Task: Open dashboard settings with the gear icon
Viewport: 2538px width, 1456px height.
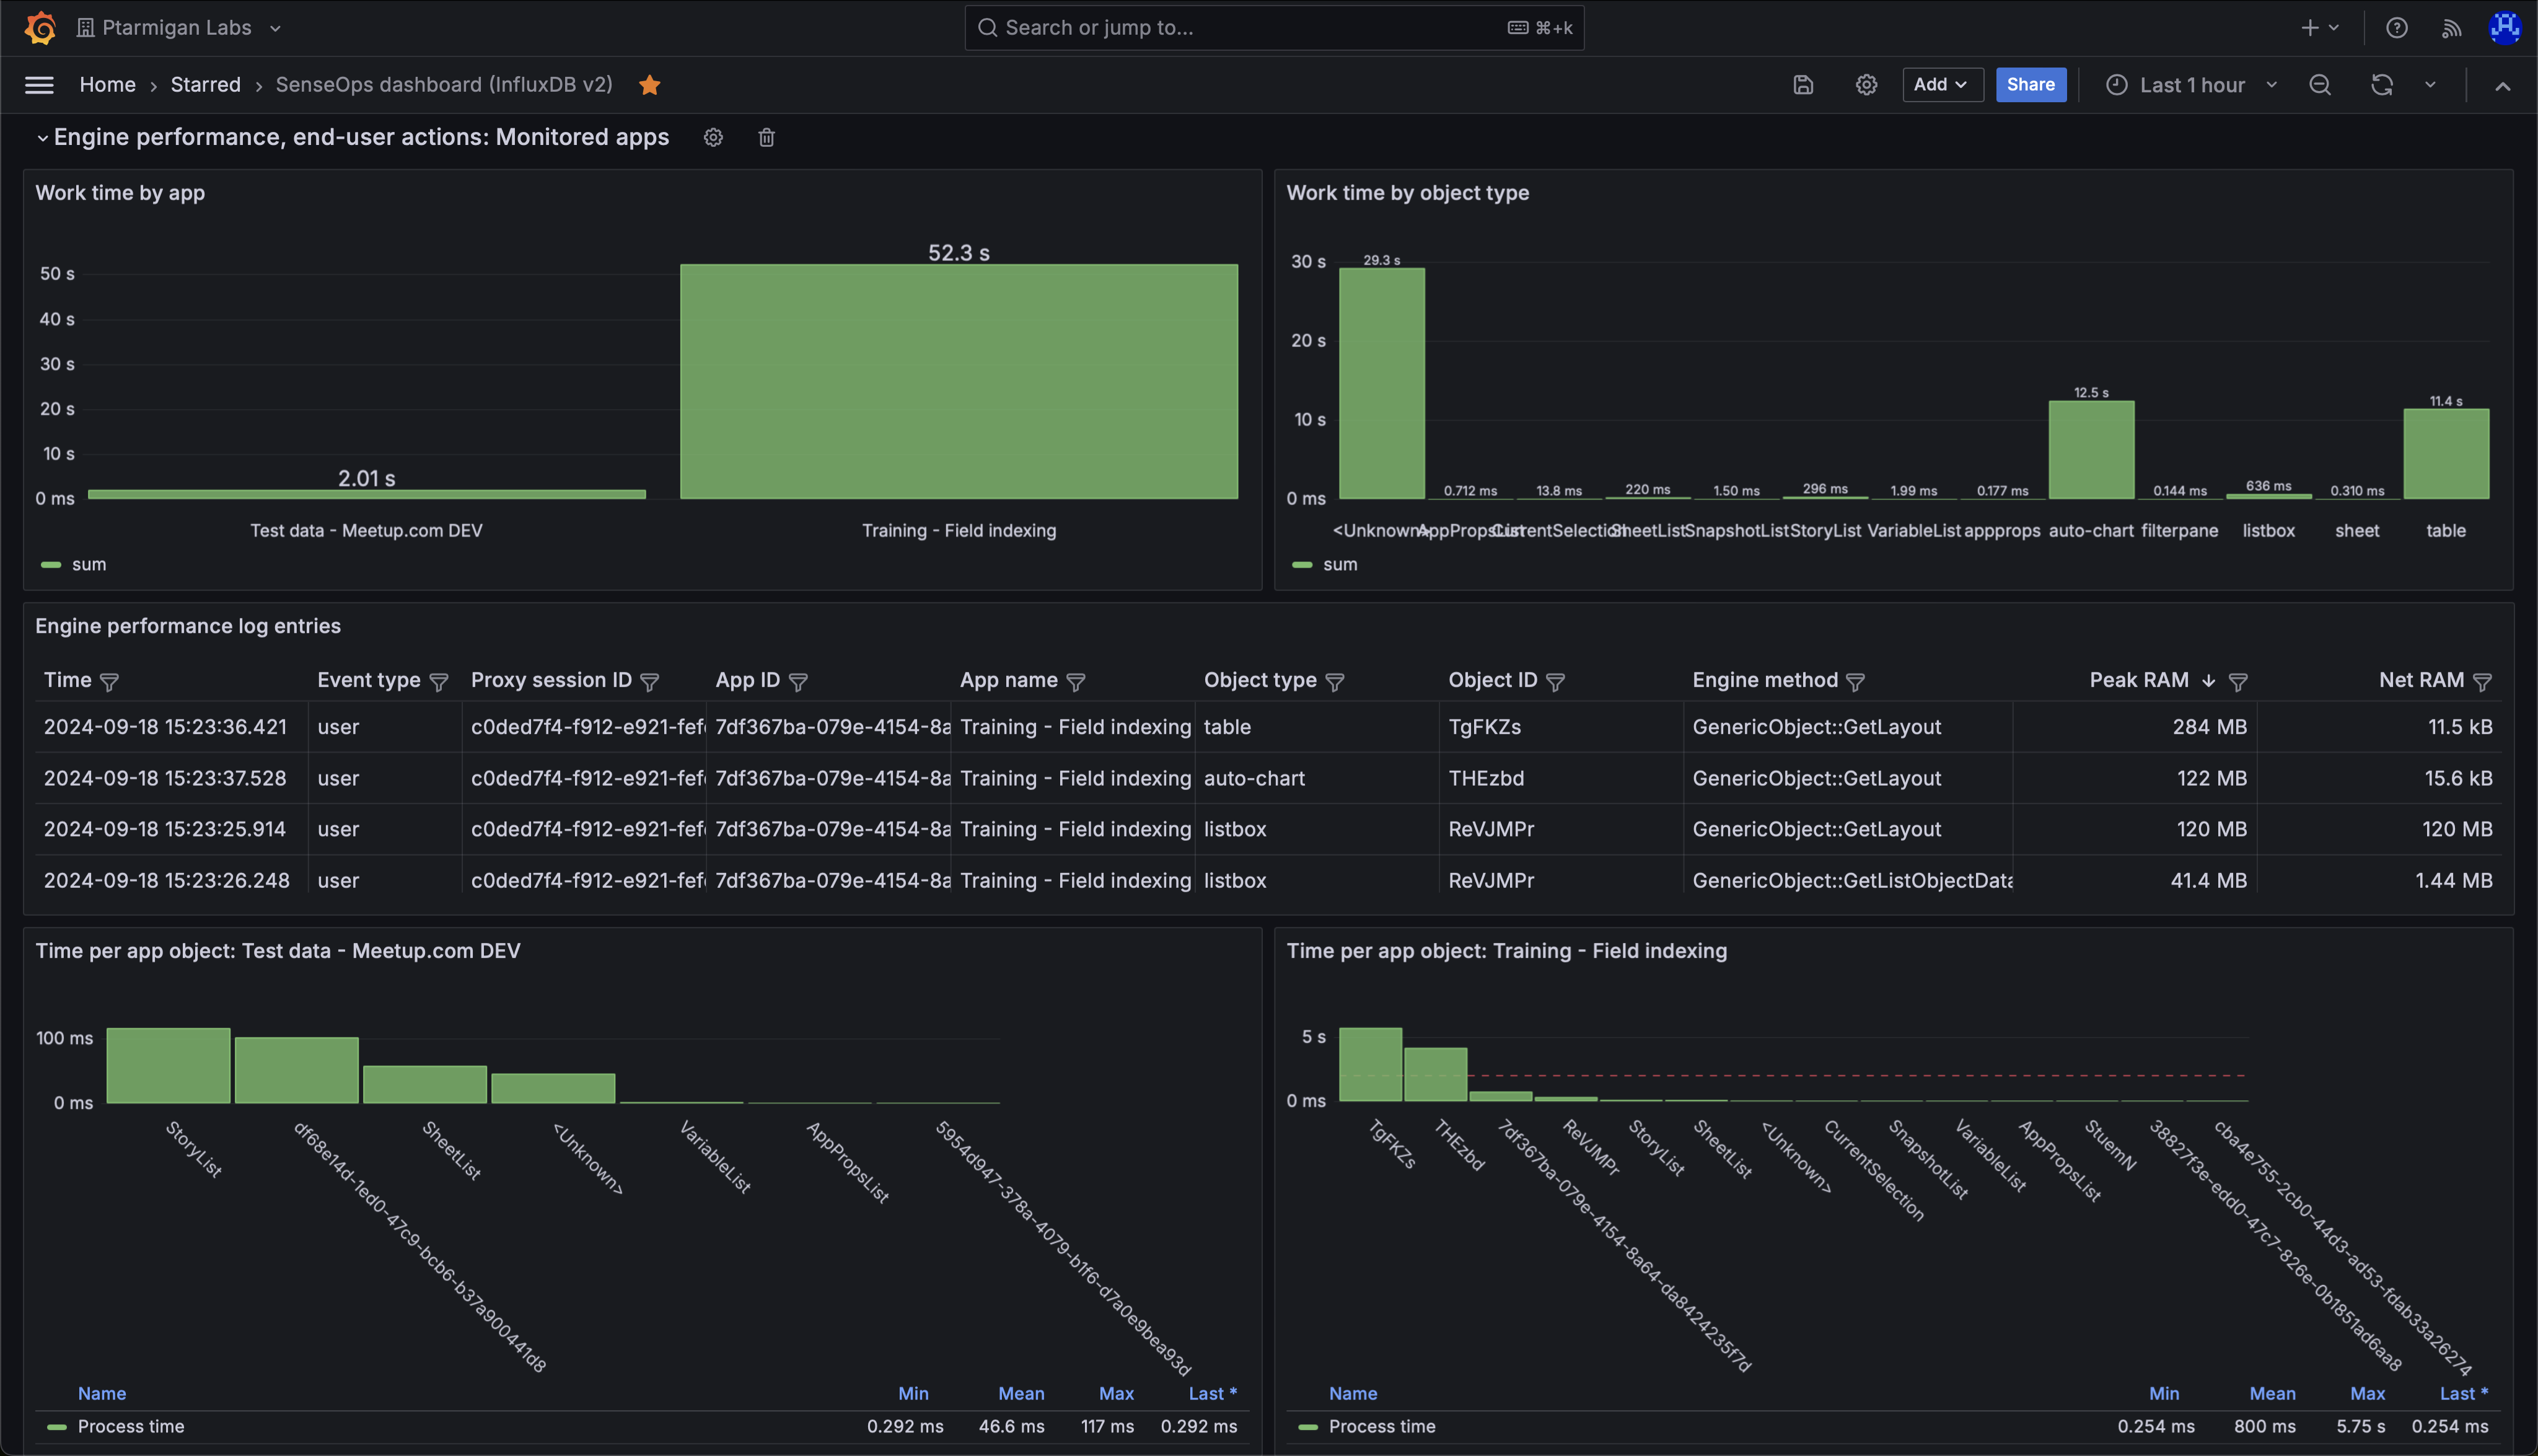Action: point(1866,85)
